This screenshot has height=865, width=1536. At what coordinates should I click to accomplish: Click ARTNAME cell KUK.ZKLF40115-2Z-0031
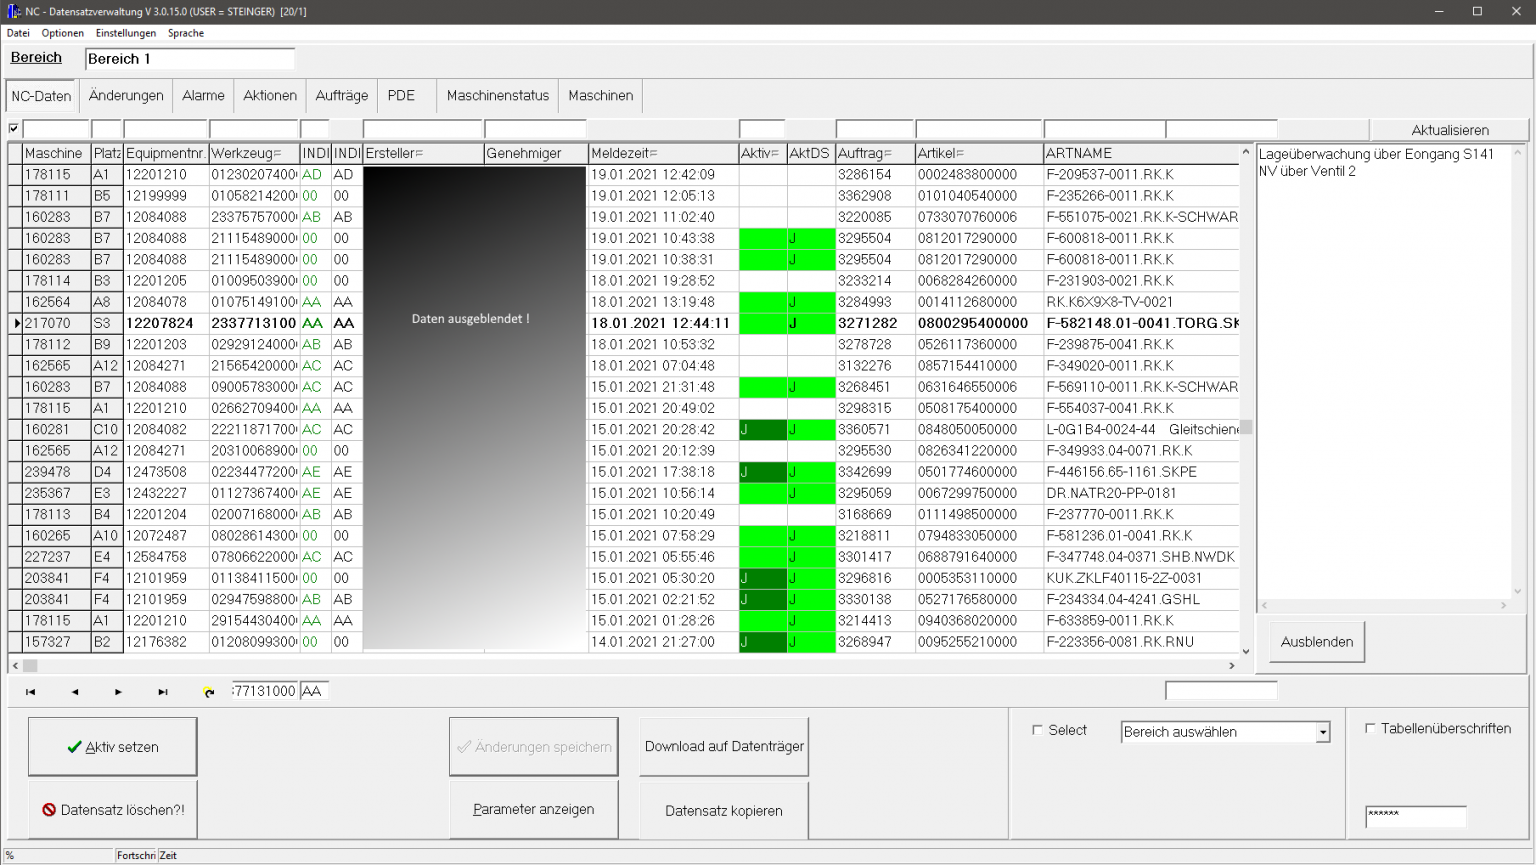pos(1141,578)
